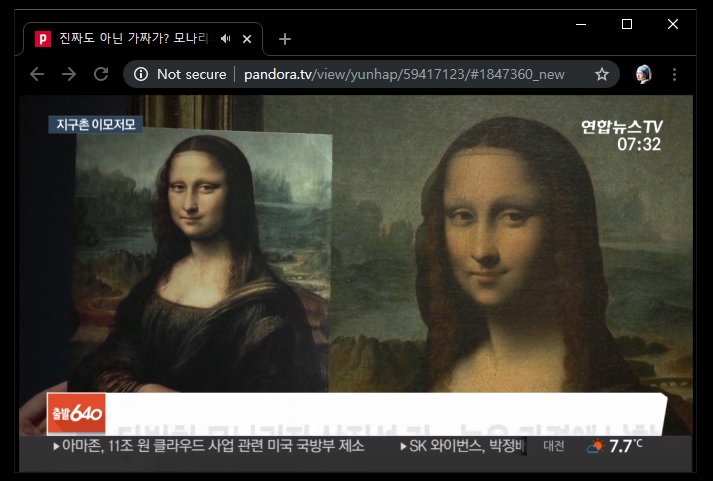Click the 출발640 program logo
713x481 pixels.
tap(76, 413)
